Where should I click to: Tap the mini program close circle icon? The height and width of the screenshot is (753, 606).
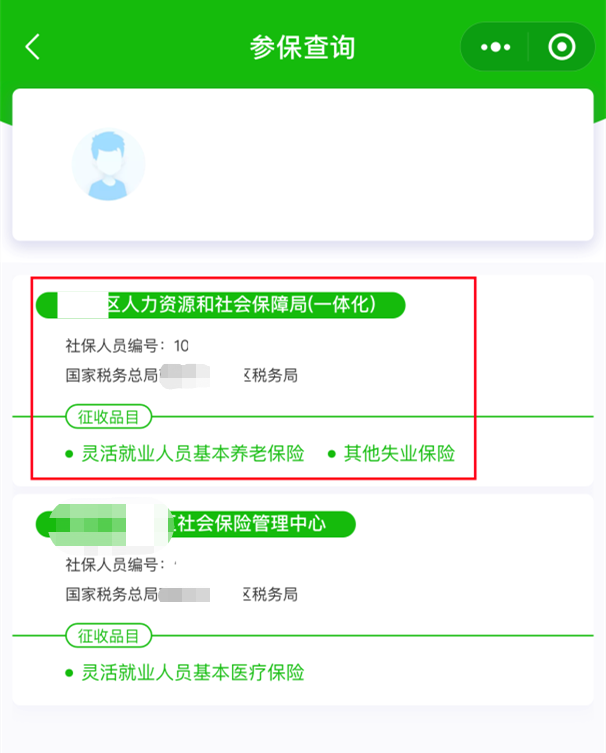click(x=561, y=47)
